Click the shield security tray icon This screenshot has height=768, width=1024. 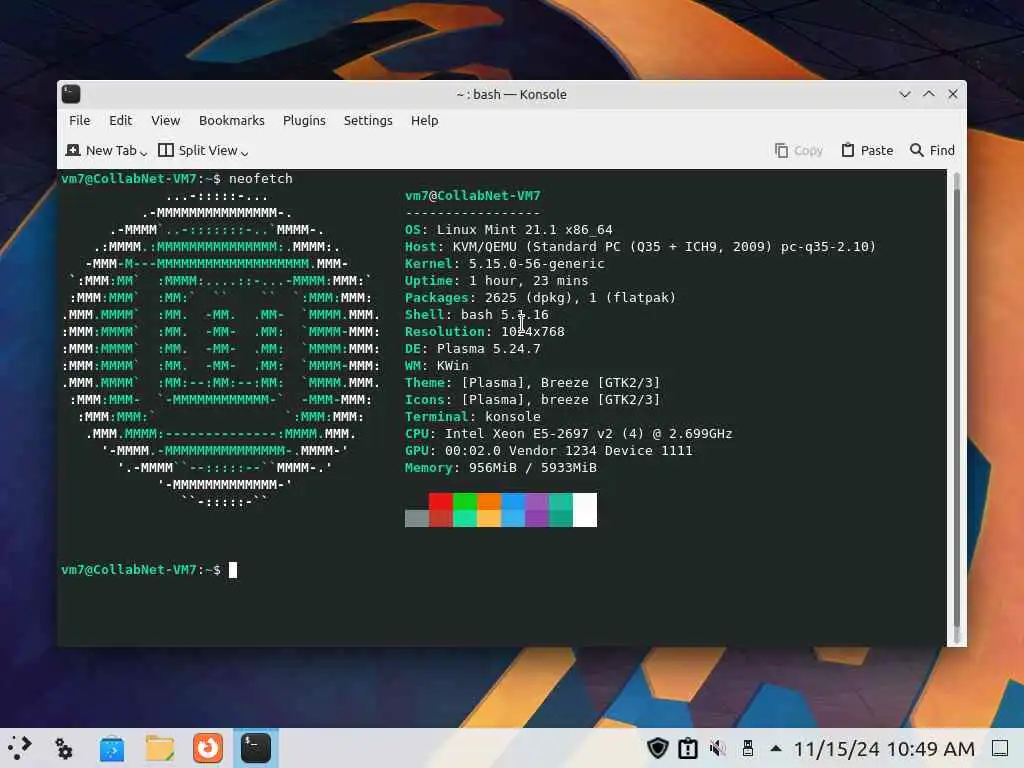[658, 748]
